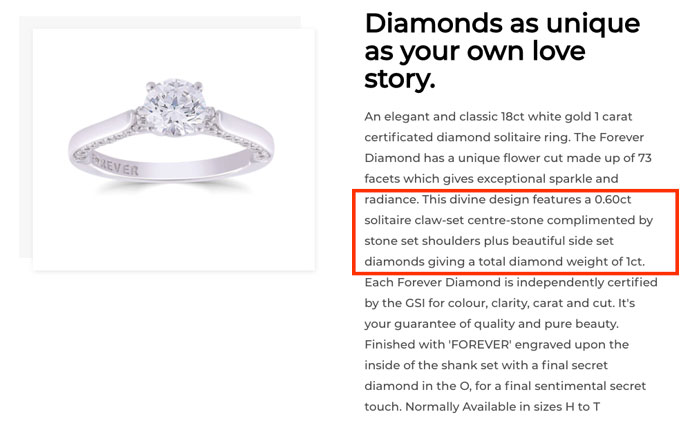Image resolution: width=700 pixels, height=429 pixels.
Task: Click the heading line 'as your own love'
Action: [x=475, y=51]
